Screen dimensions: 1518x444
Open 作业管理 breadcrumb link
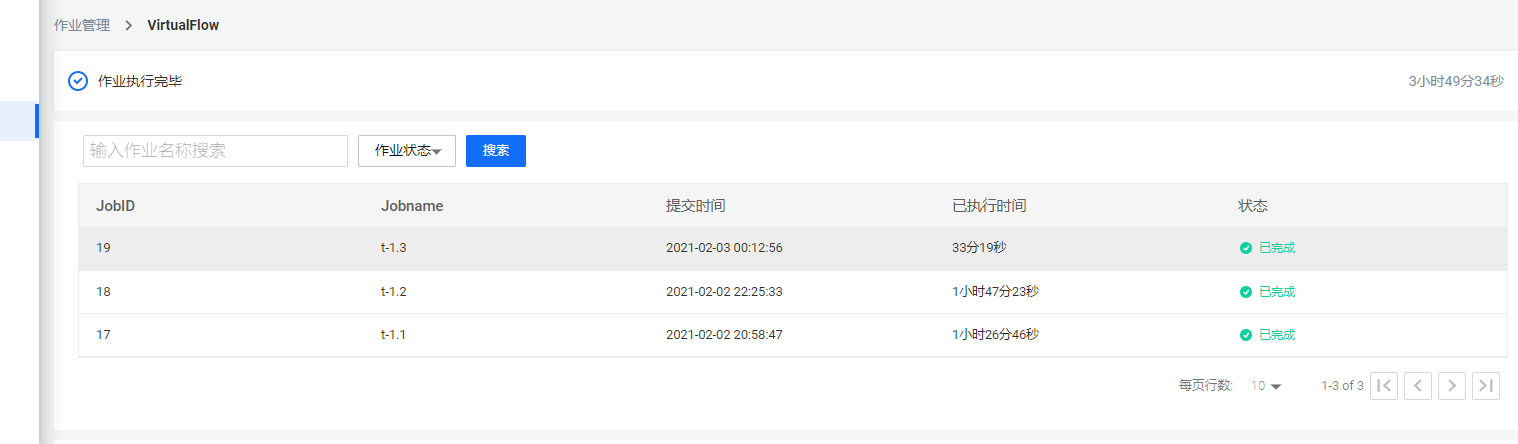point(82,25)
